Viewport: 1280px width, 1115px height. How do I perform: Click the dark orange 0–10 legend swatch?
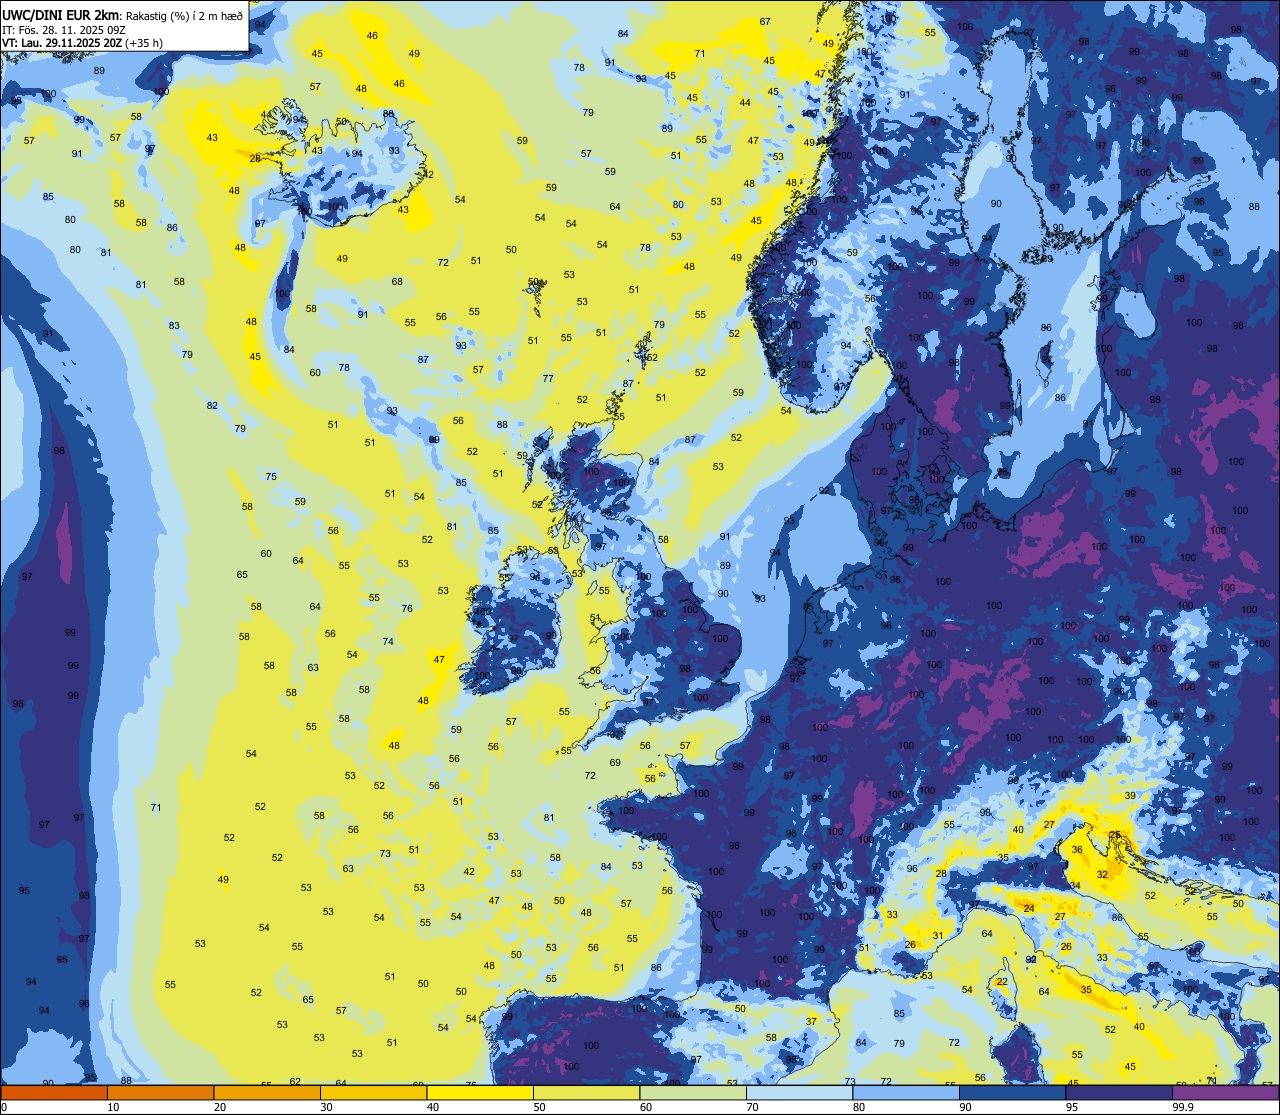pos(54,1092)
